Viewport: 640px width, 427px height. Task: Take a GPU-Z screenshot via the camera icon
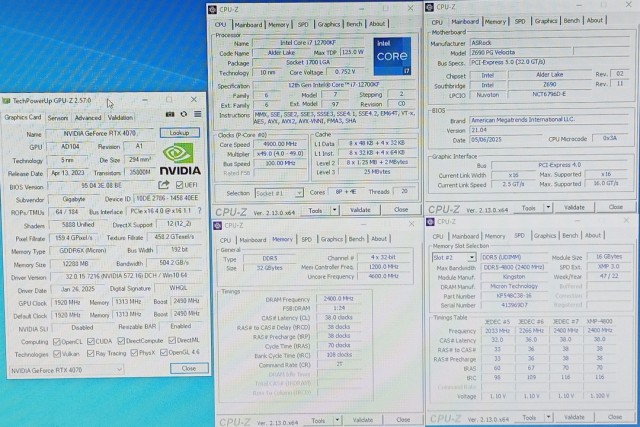click(x=170, y=115)
